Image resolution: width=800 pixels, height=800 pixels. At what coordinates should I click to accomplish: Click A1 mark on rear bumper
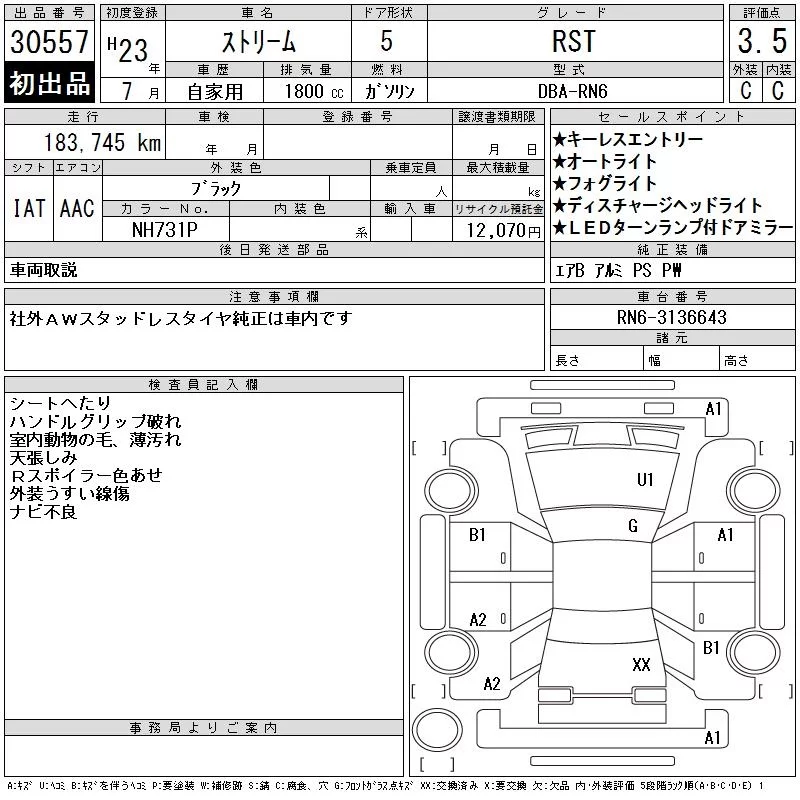[x=712, y=737]
